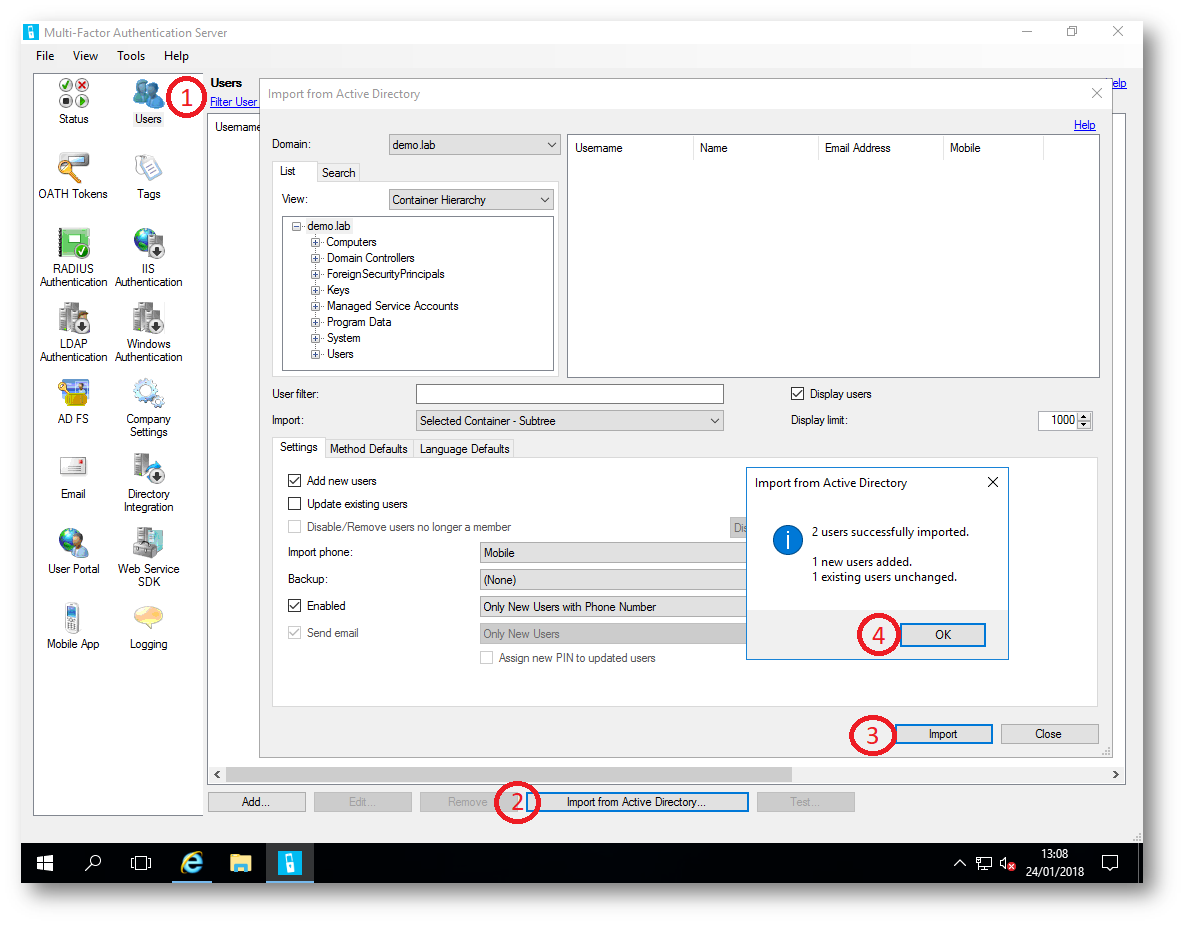Click the taskbar search magnifier
This screenshot has height=925, width=1185.
click(x=93, y=862)
